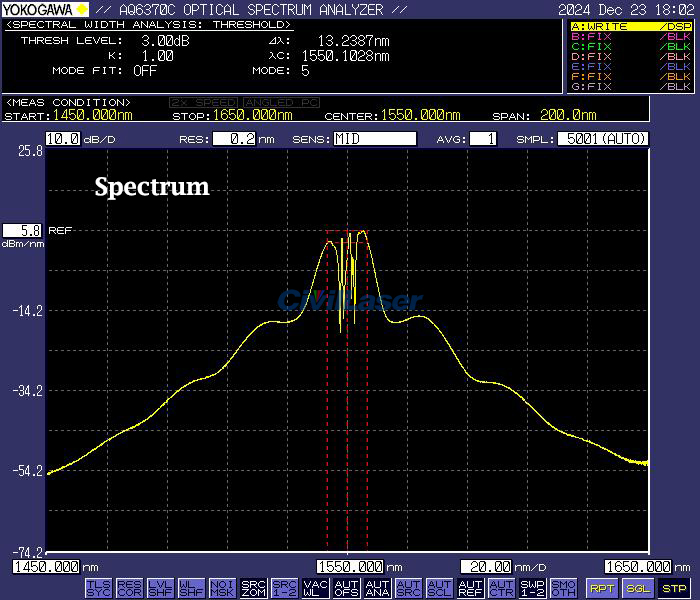This screenshot has width=700, height=600.
Task: Click the 25.8 axis label
Action: [30, 151]
